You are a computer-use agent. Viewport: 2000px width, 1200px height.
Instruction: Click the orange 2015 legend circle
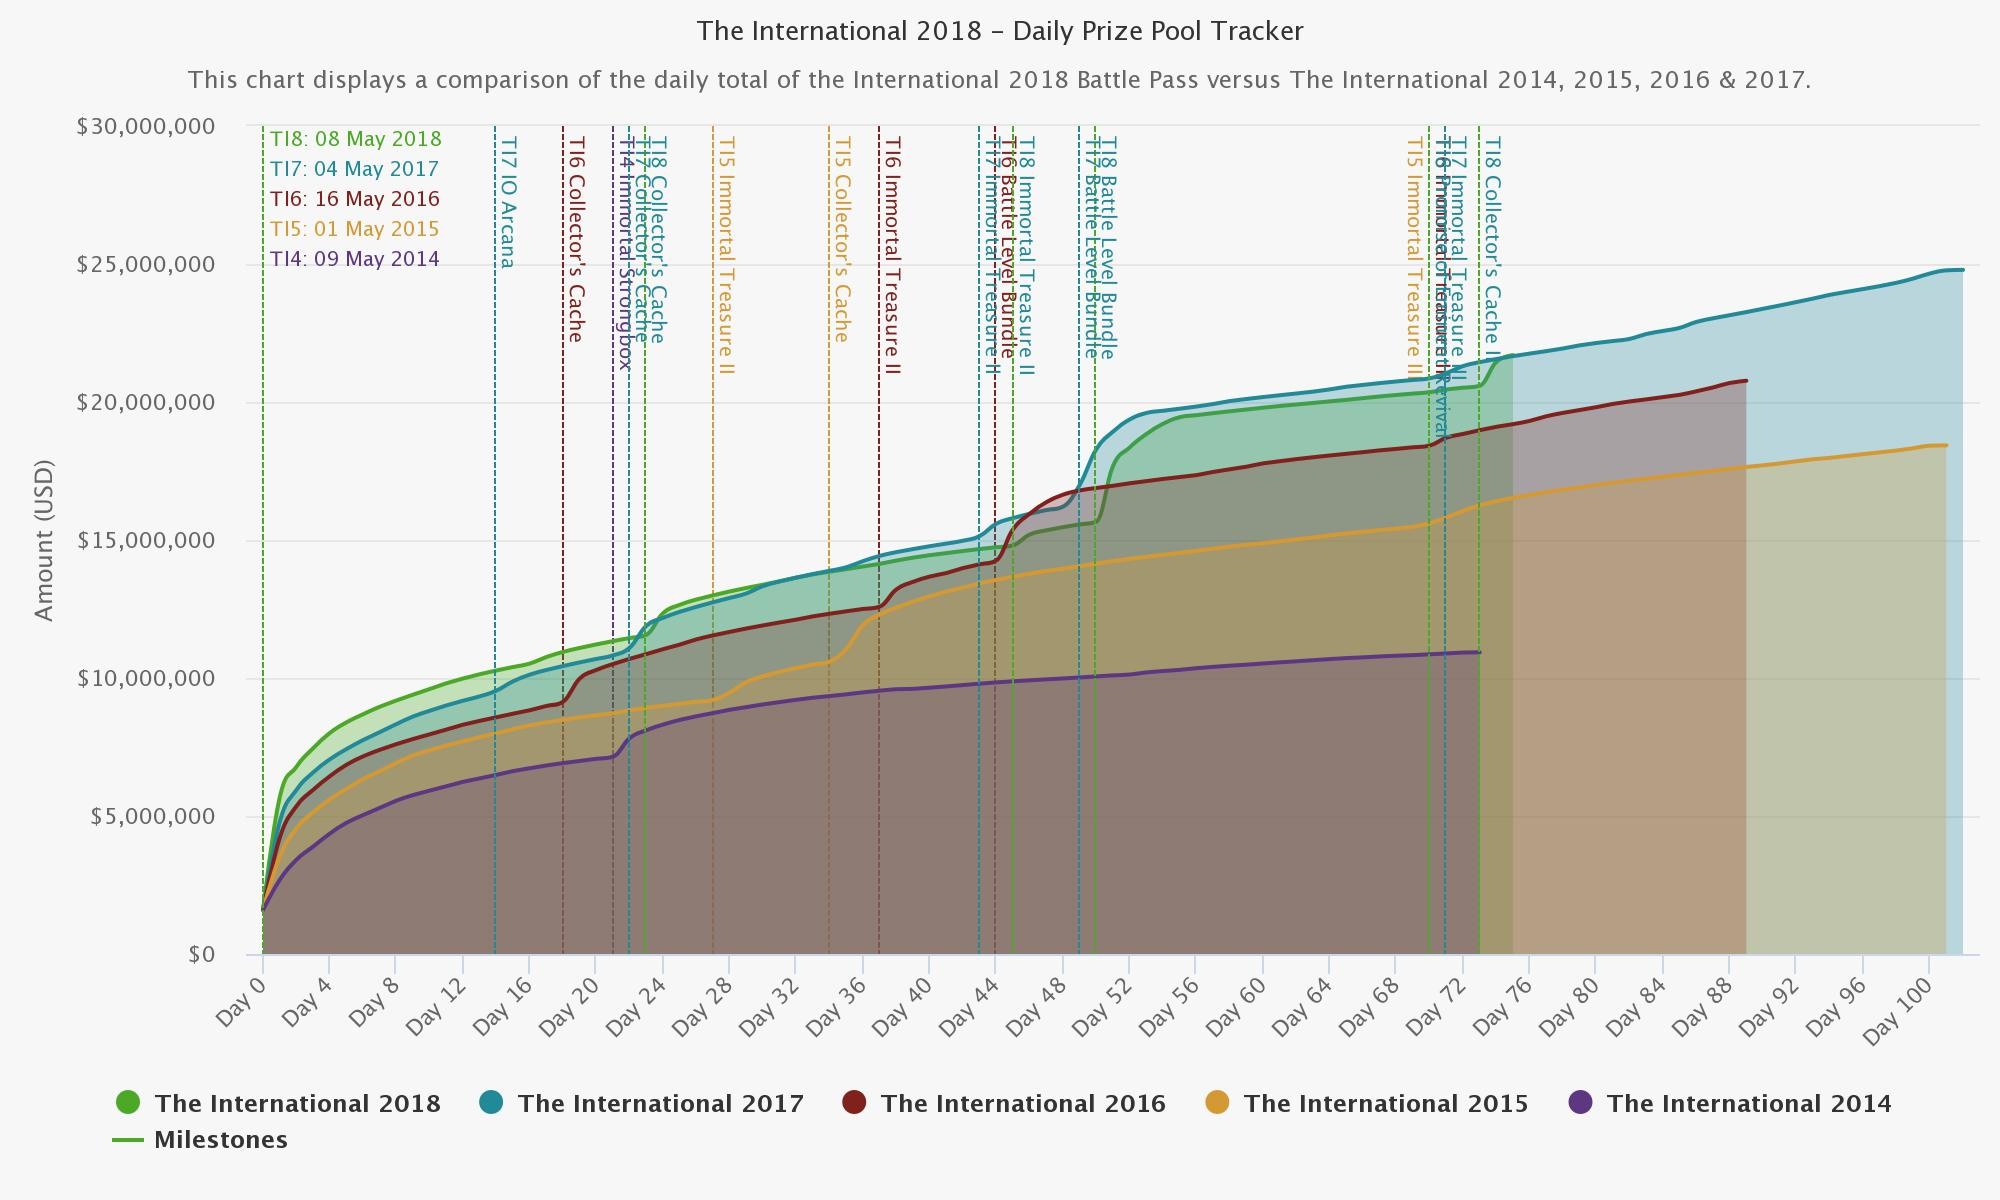(1217, 1103)
